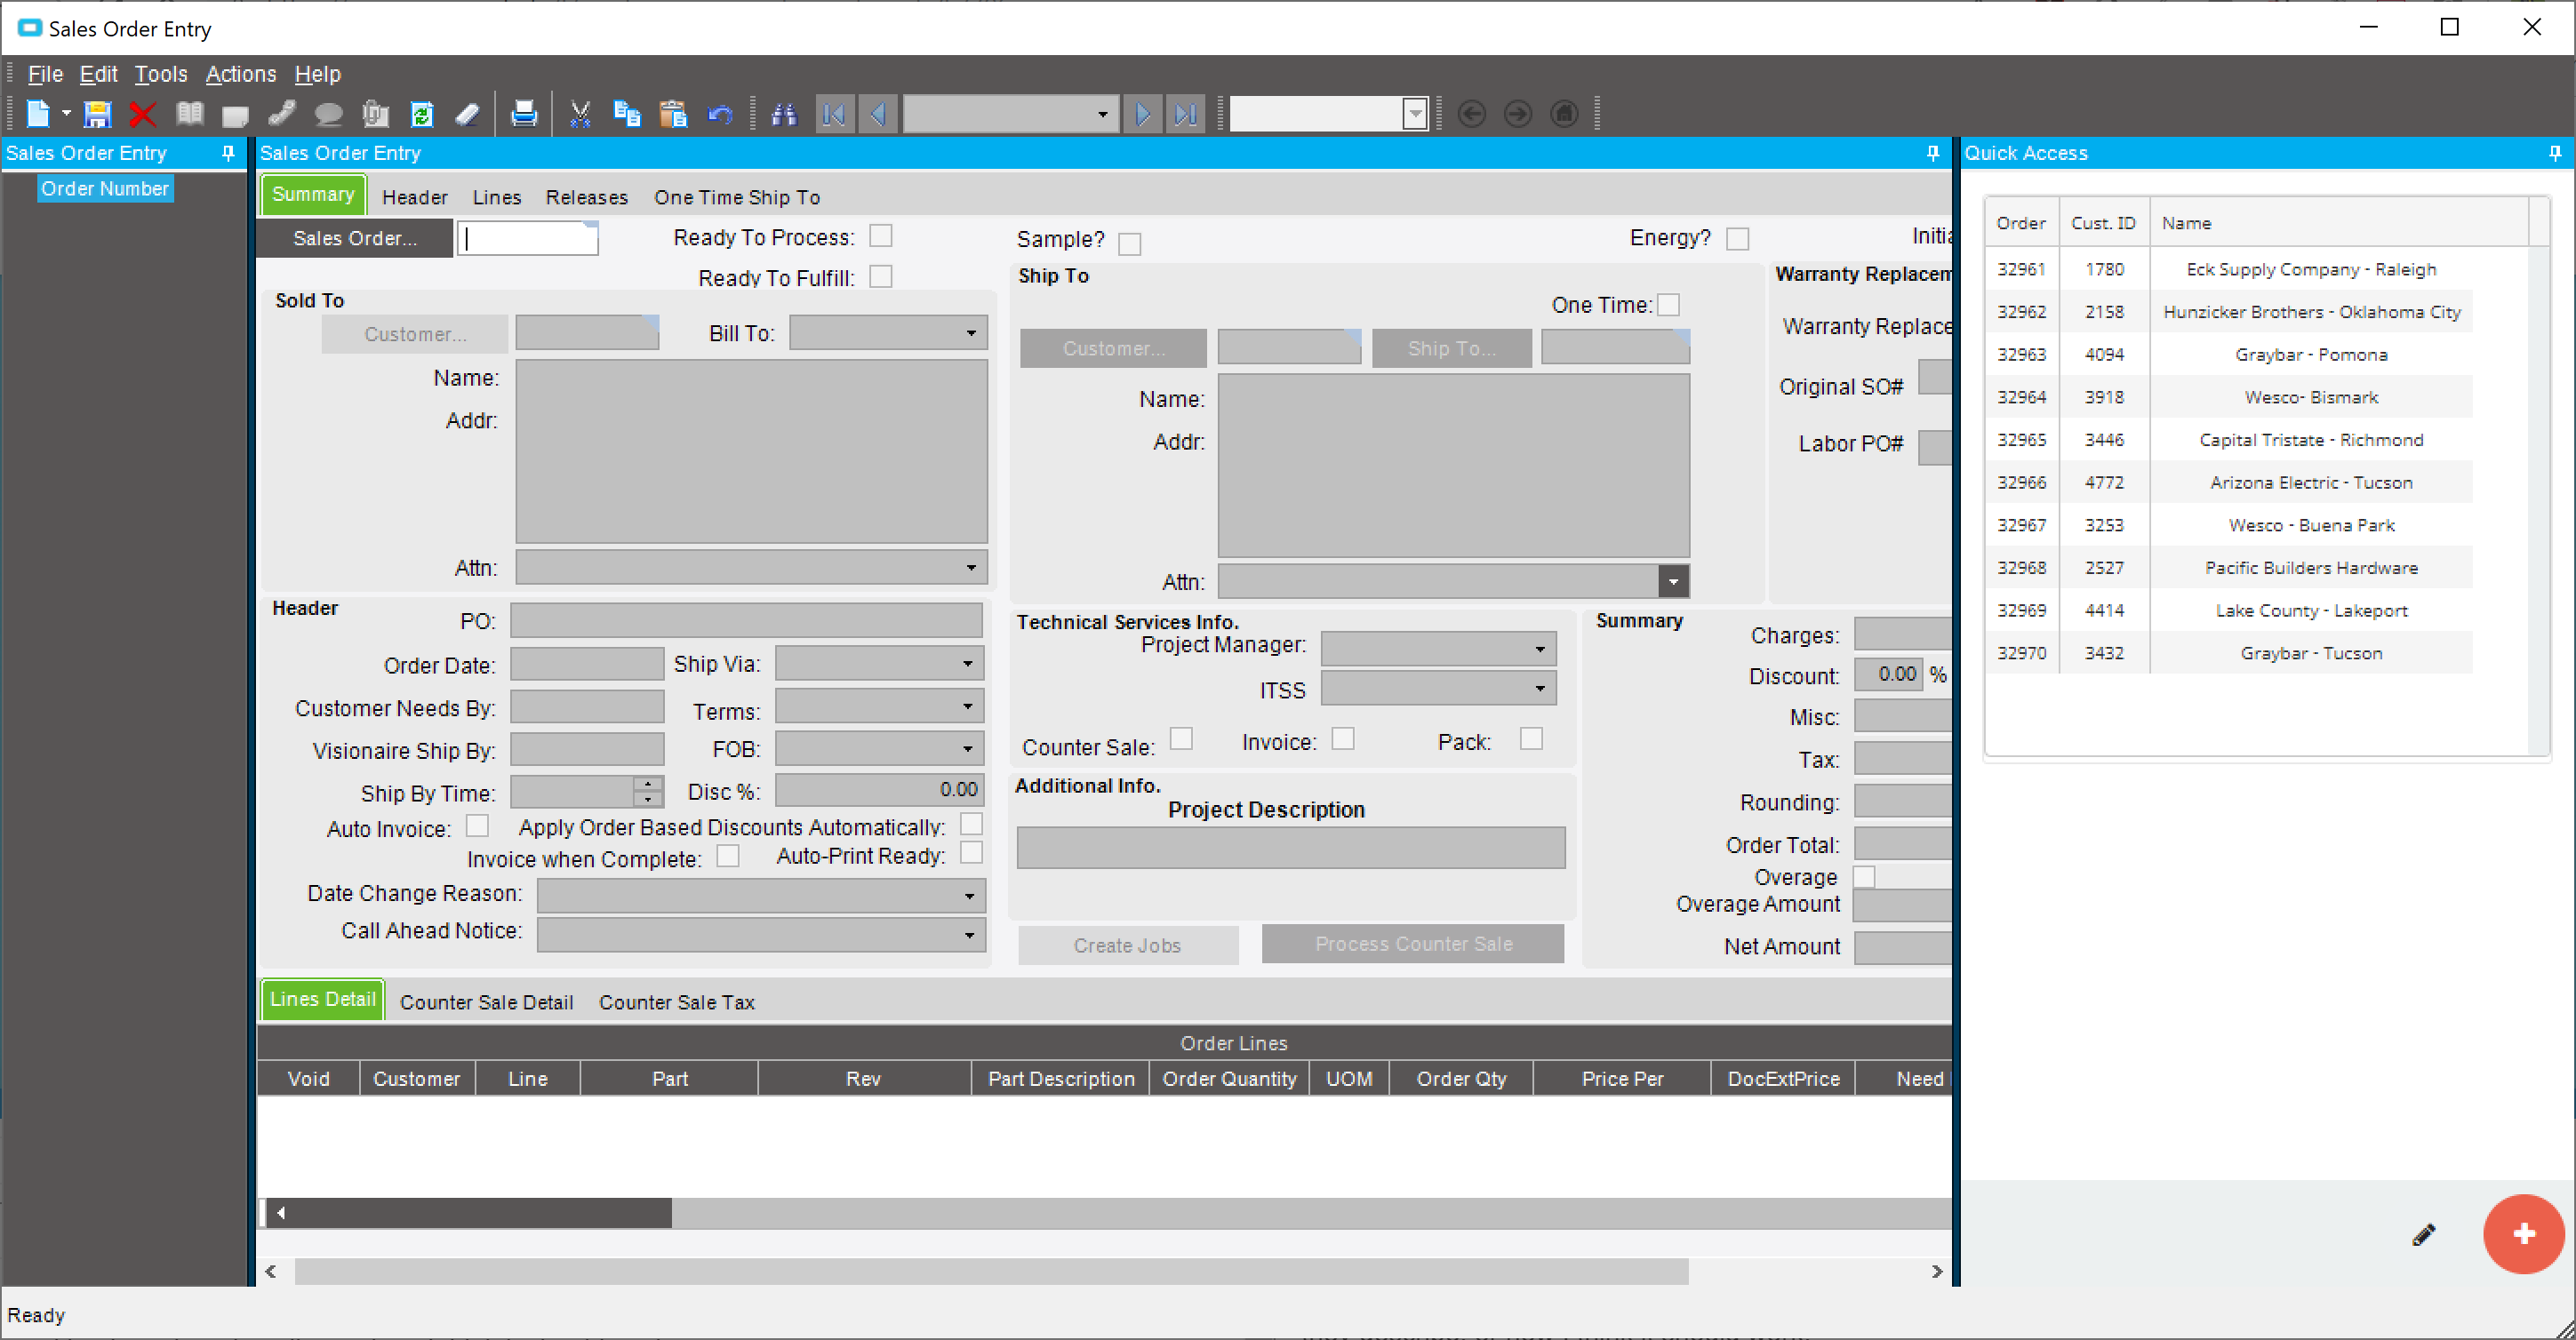This screenshot has width=2576, height=1340.
Task: Jump to the first record using the navigation arrow
Action: (x=835, y=114)
